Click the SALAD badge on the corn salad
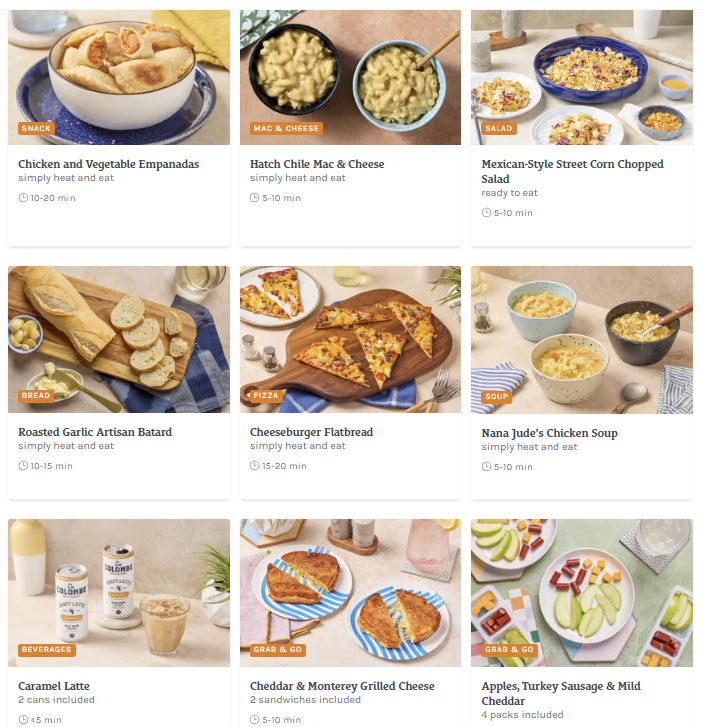Image resolution: width=704 pixels, height=727 pixels. coord(499,128)
